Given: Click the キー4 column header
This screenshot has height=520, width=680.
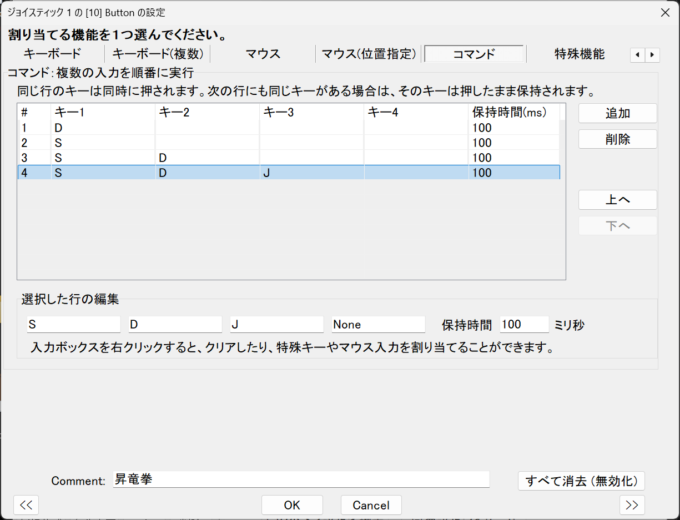Looking at the screenshot, I should click(x=416, y=112).
